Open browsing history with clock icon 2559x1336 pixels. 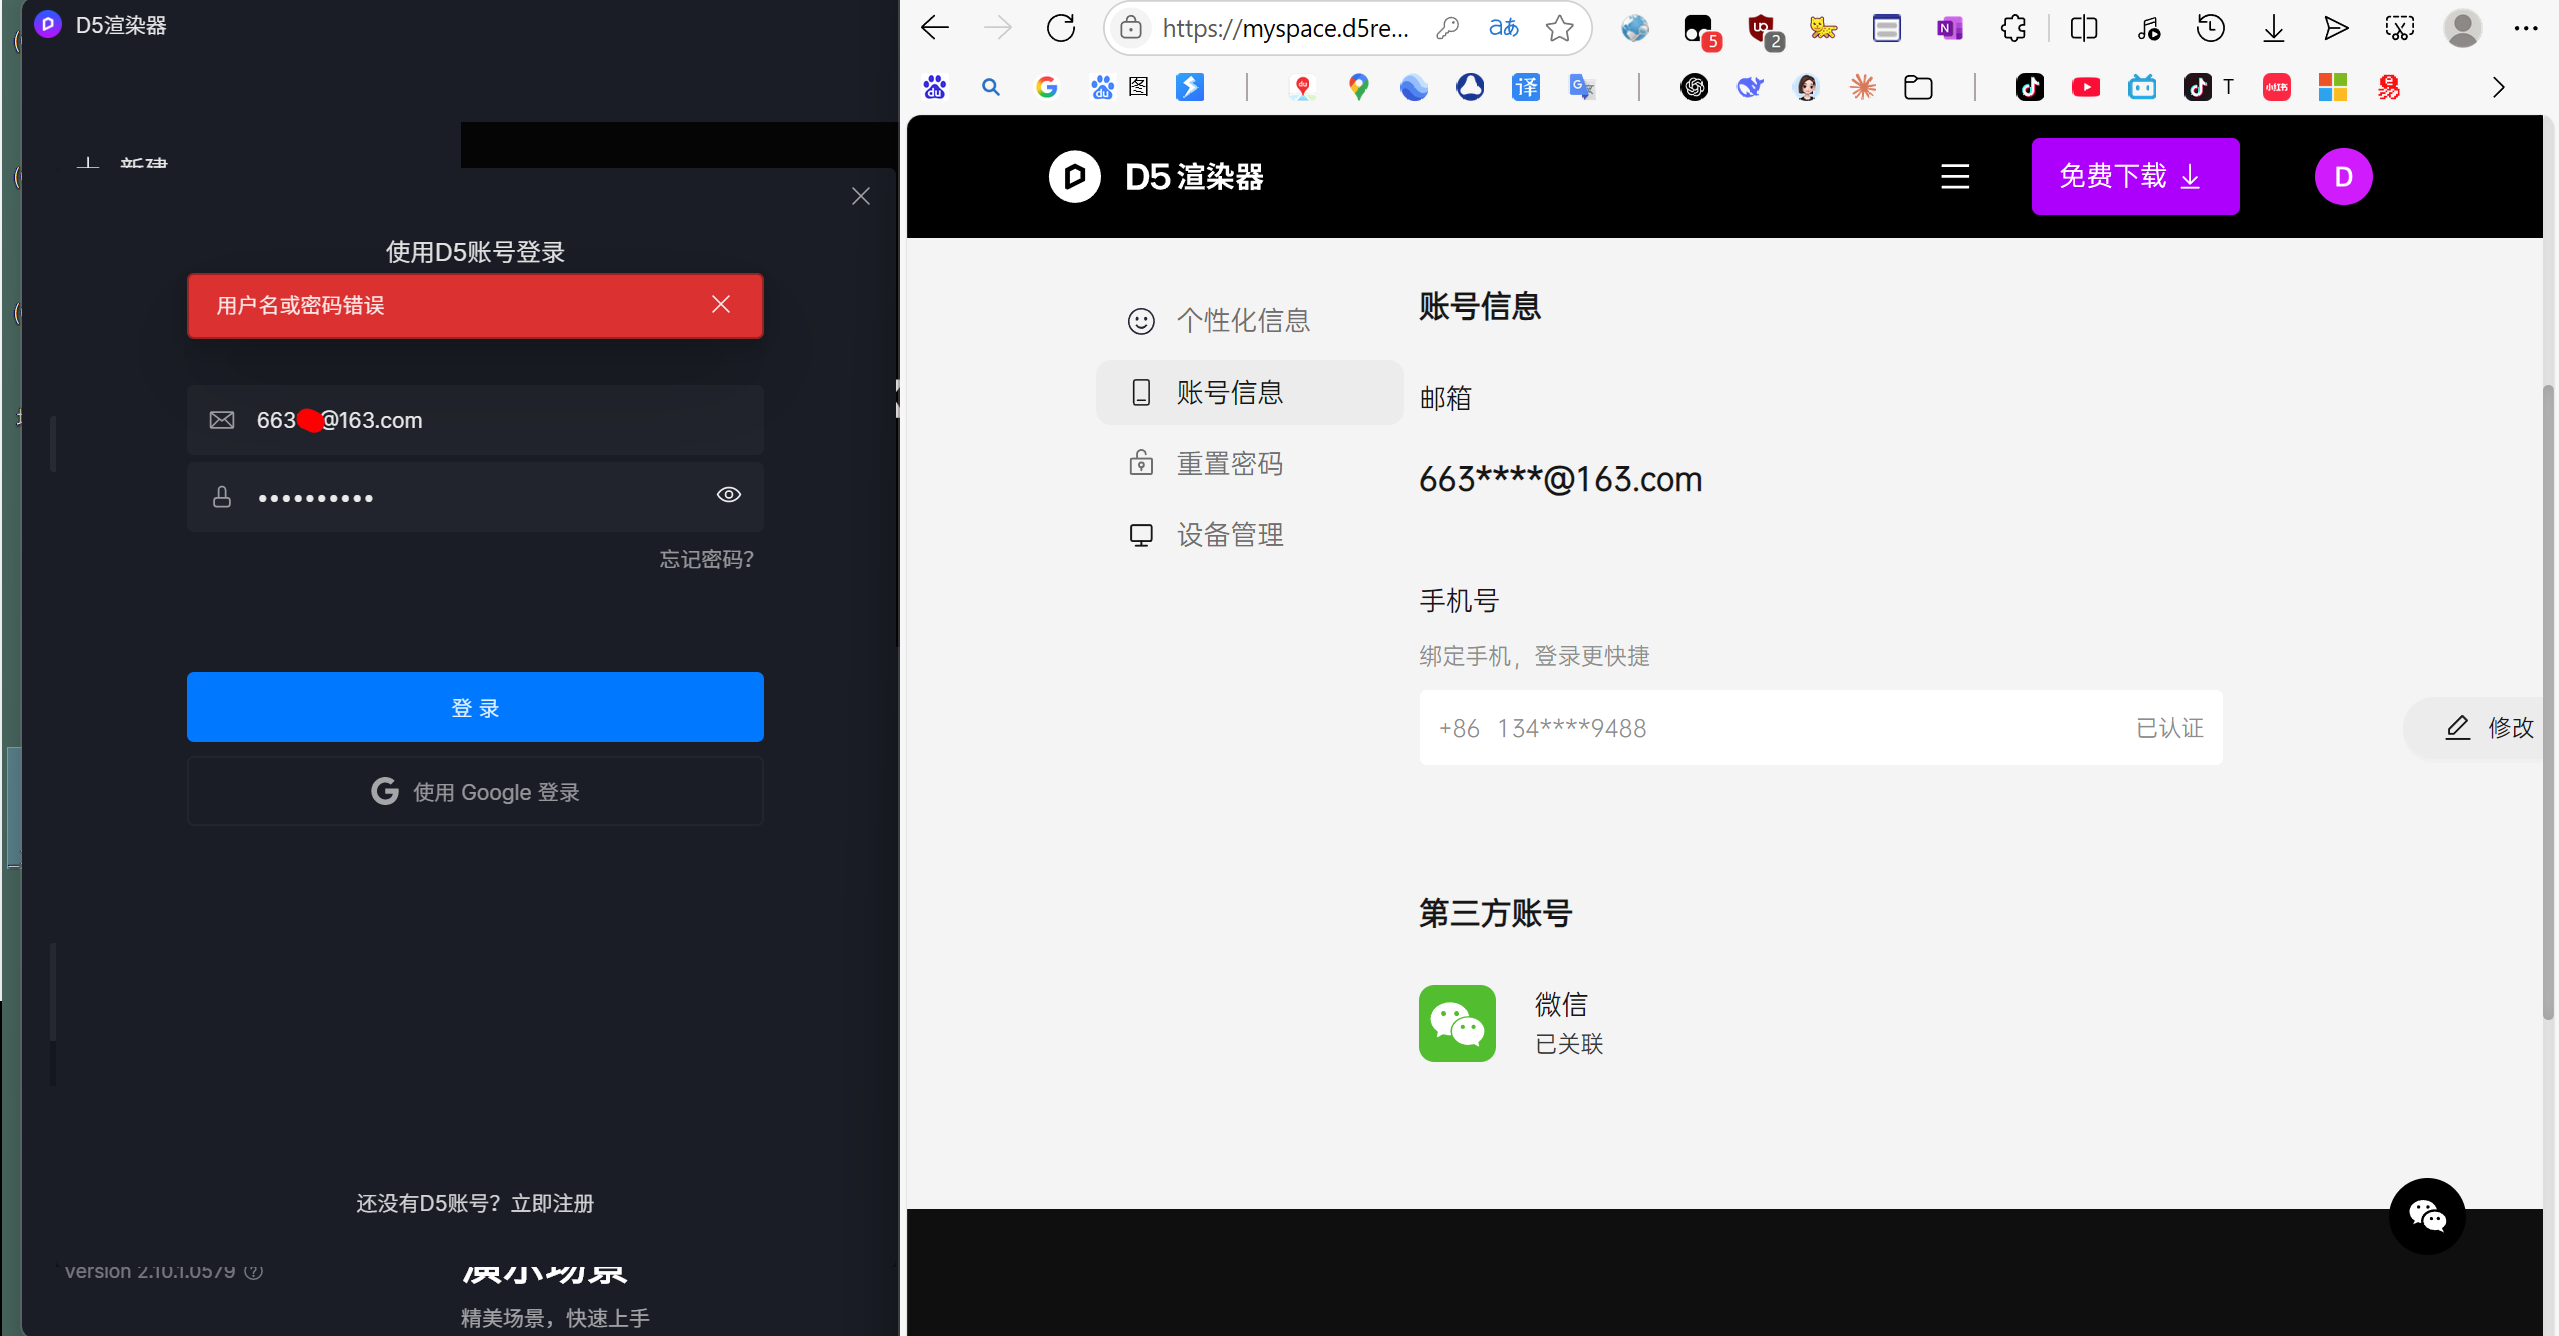point(2210,27)
